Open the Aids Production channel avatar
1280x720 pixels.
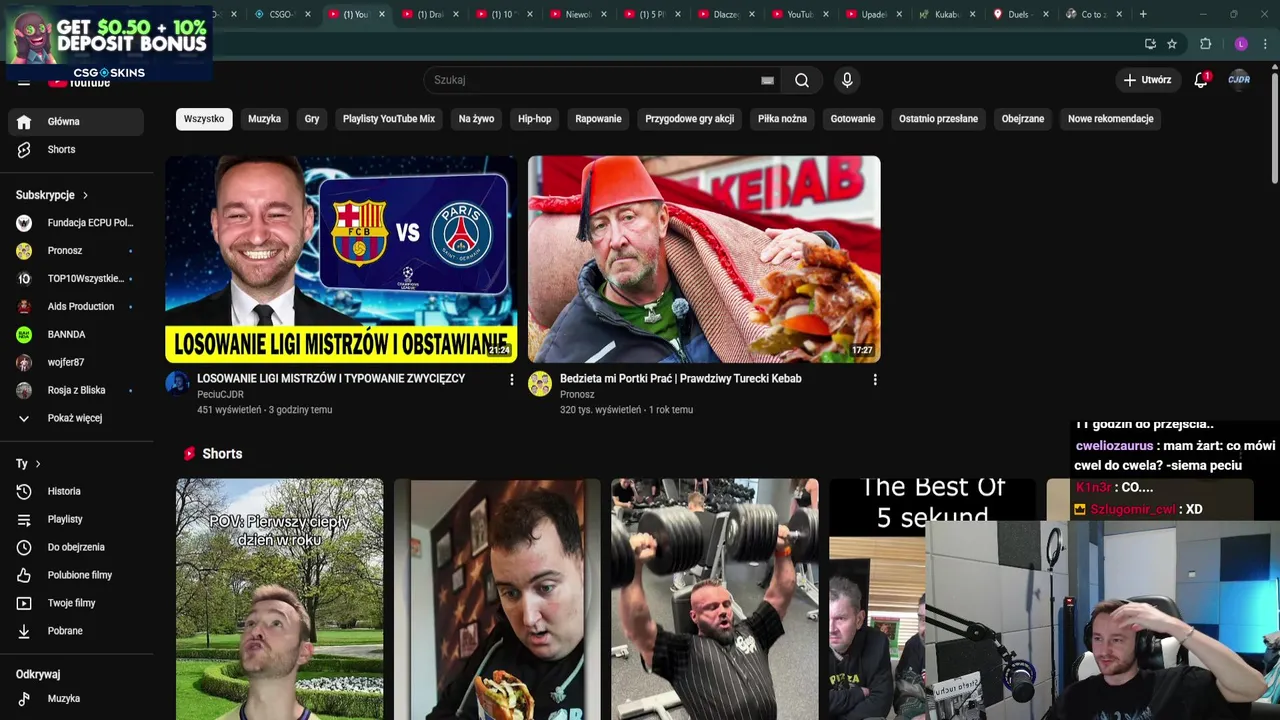coord(24,307)
